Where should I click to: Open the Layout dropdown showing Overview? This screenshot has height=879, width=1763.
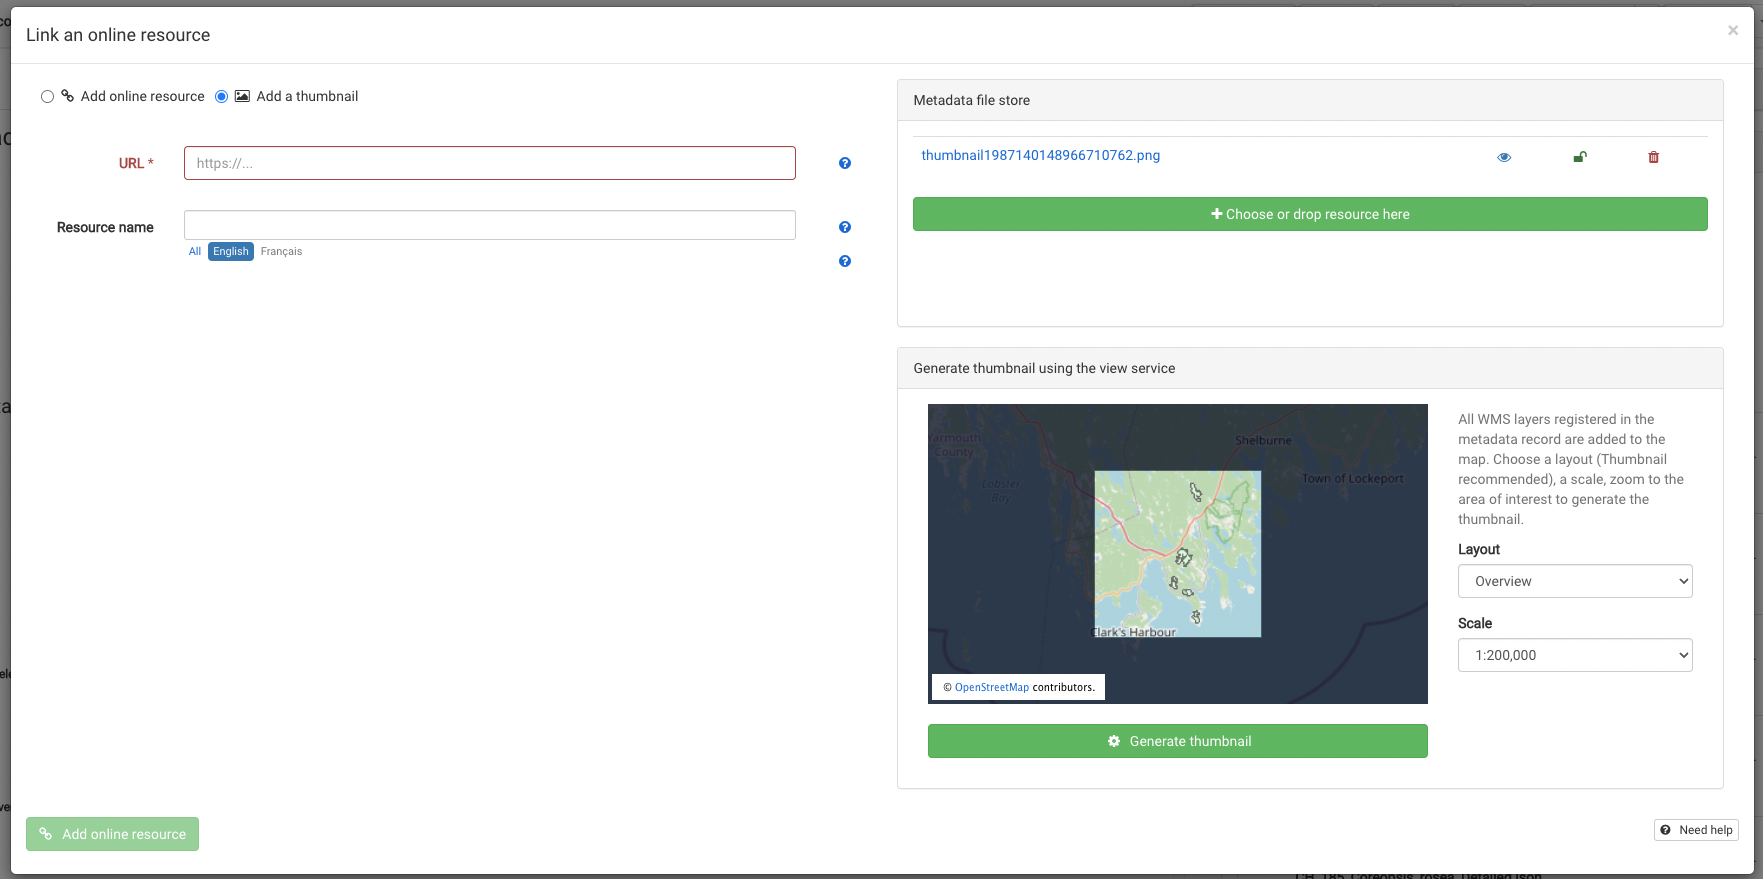point(1575,581)
